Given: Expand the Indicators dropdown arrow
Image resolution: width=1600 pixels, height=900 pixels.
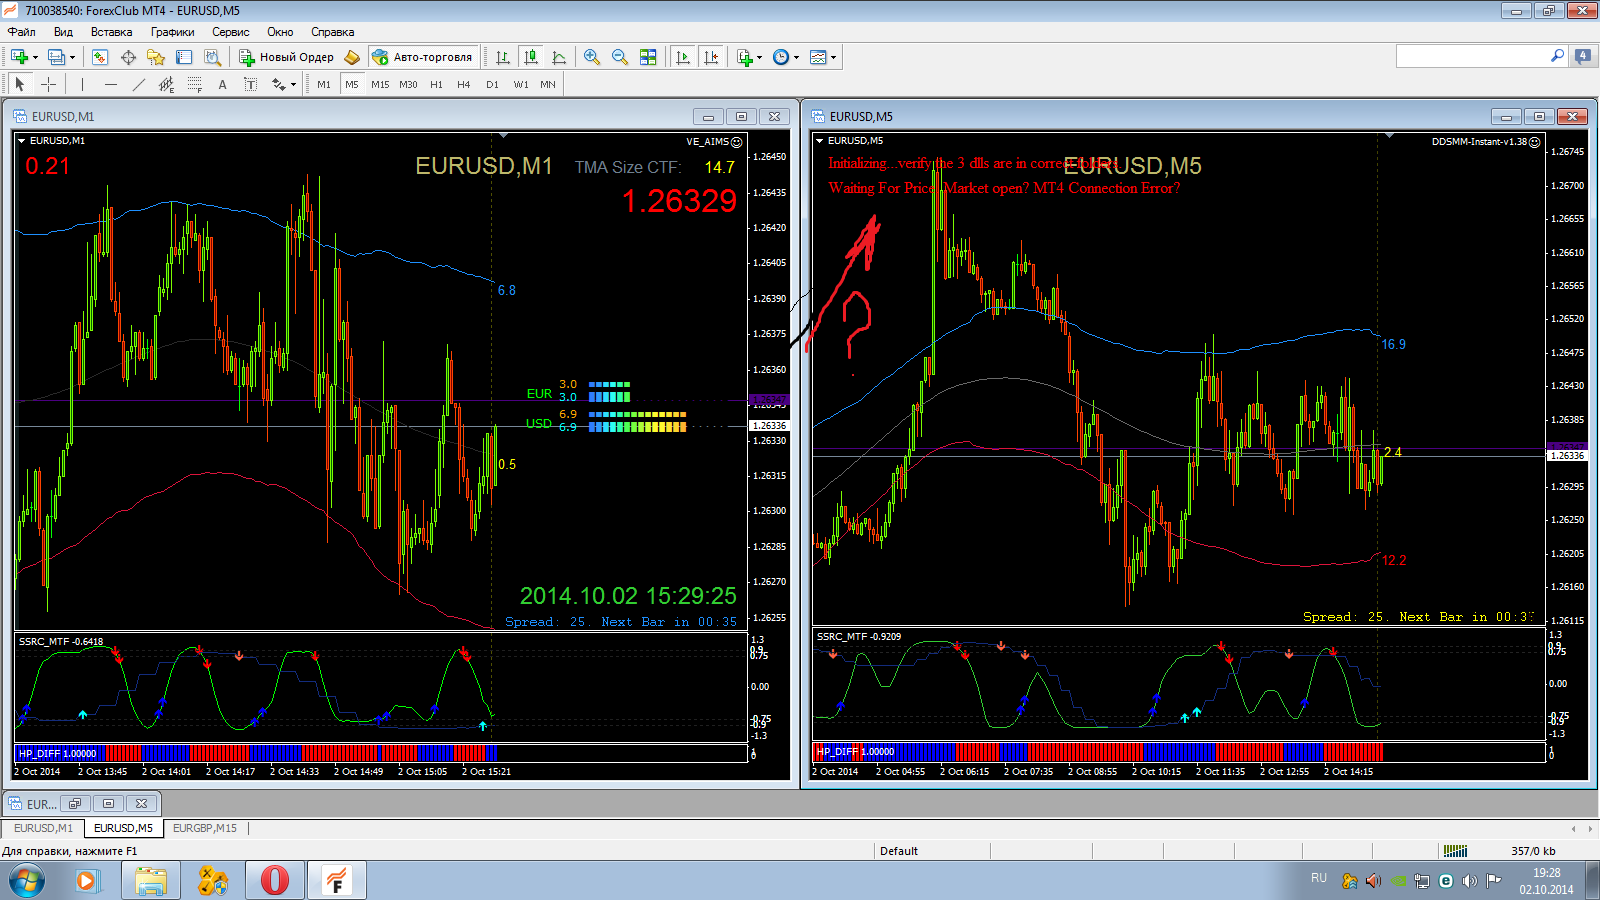Looking at the screenshot, I should coord(760,57).
